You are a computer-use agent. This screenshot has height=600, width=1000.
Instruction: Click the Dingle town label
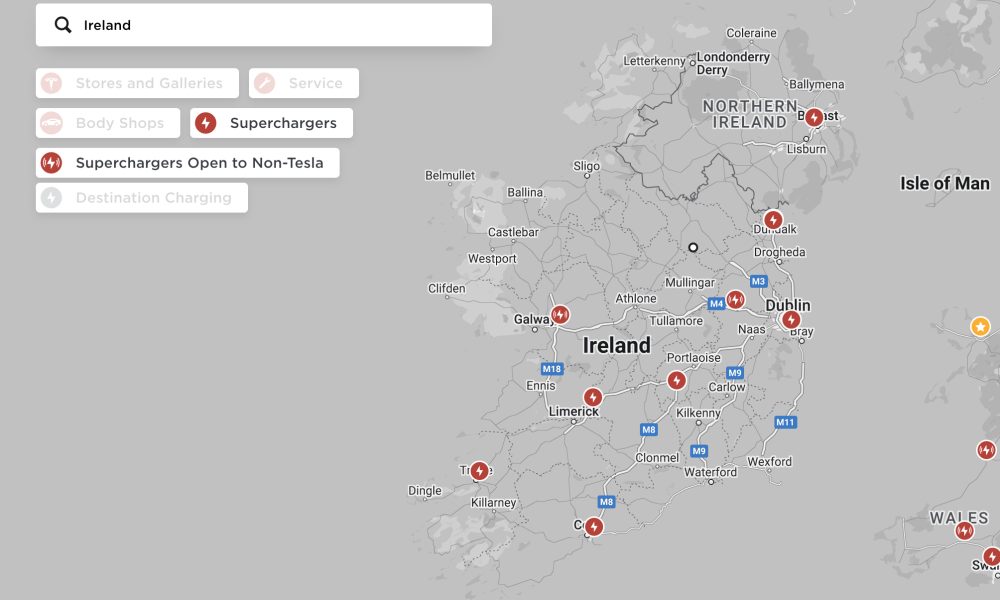pos(425,491)
